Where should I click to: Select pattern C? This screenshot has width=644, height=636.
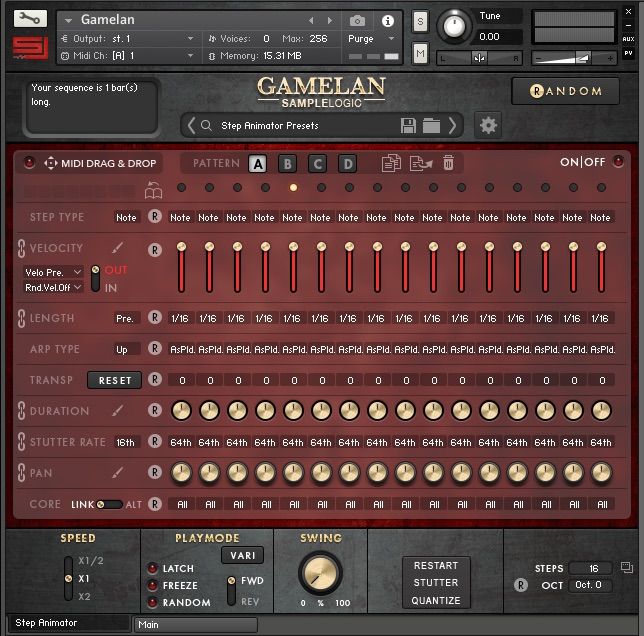[x=317, y=164]
